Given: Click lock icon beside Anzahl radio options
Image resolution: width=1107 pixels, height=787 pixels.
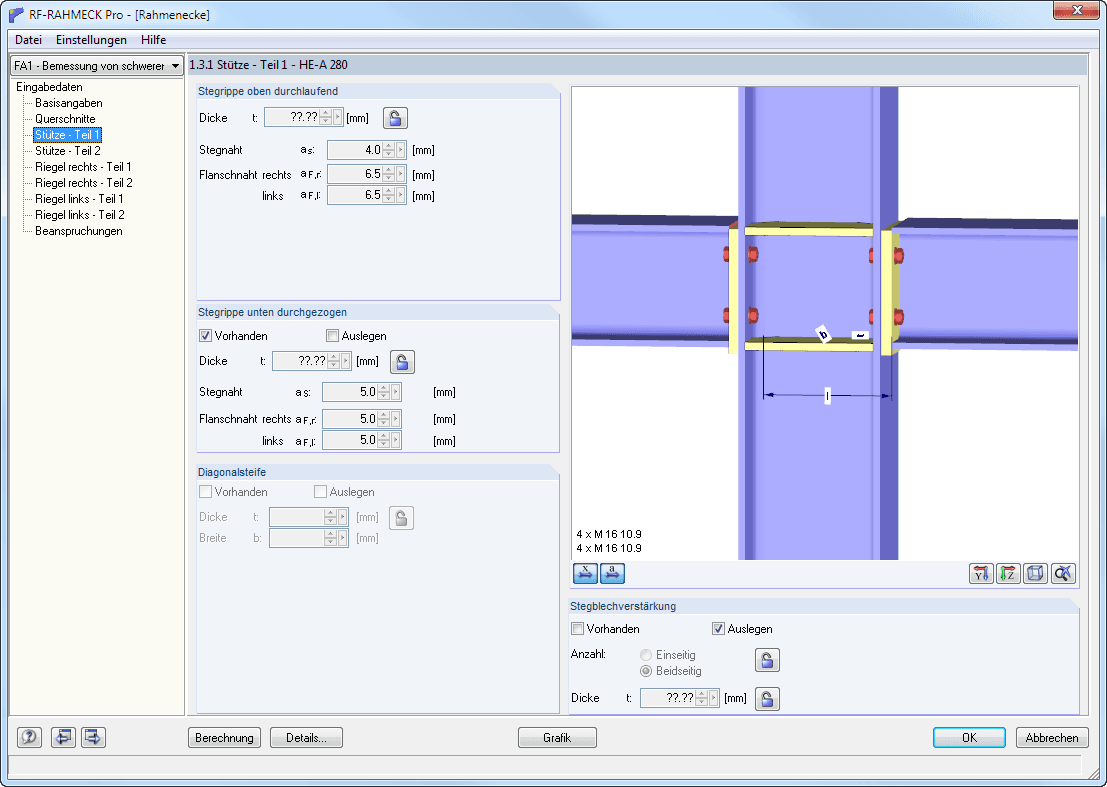Looking at the screenshot, I should [767, 660].
